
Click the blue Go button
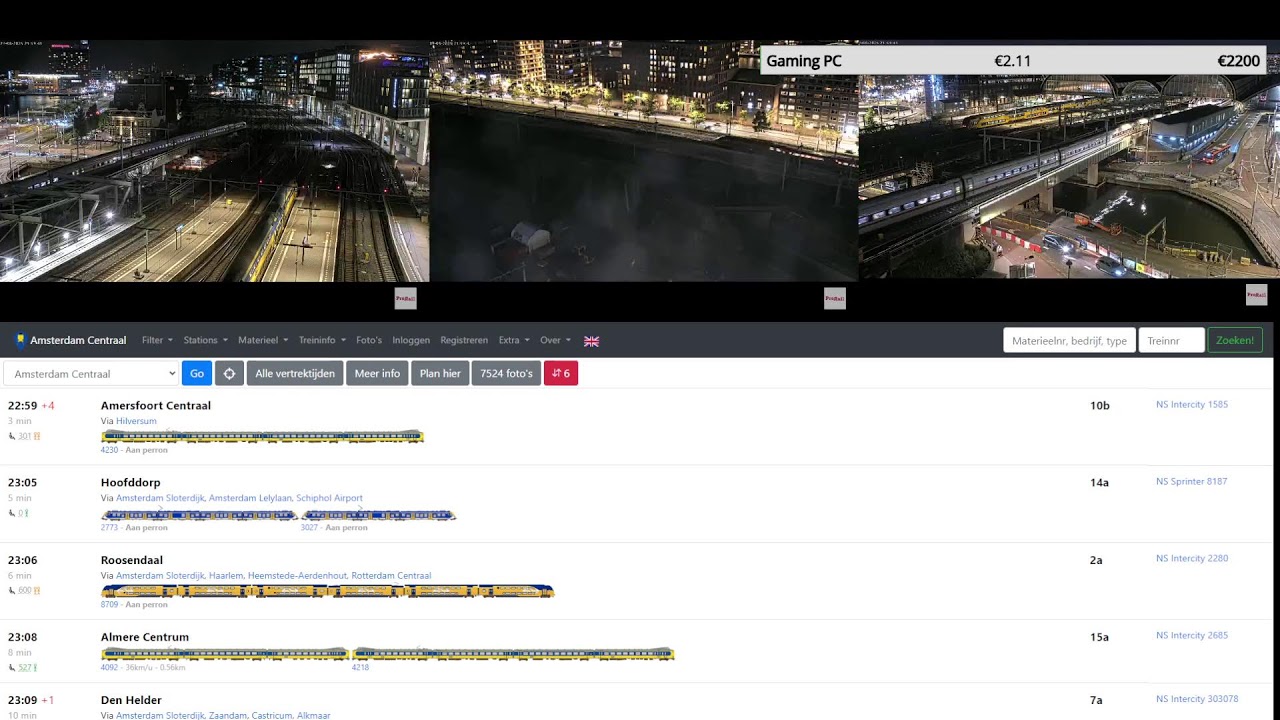click(x=197, y=373)
